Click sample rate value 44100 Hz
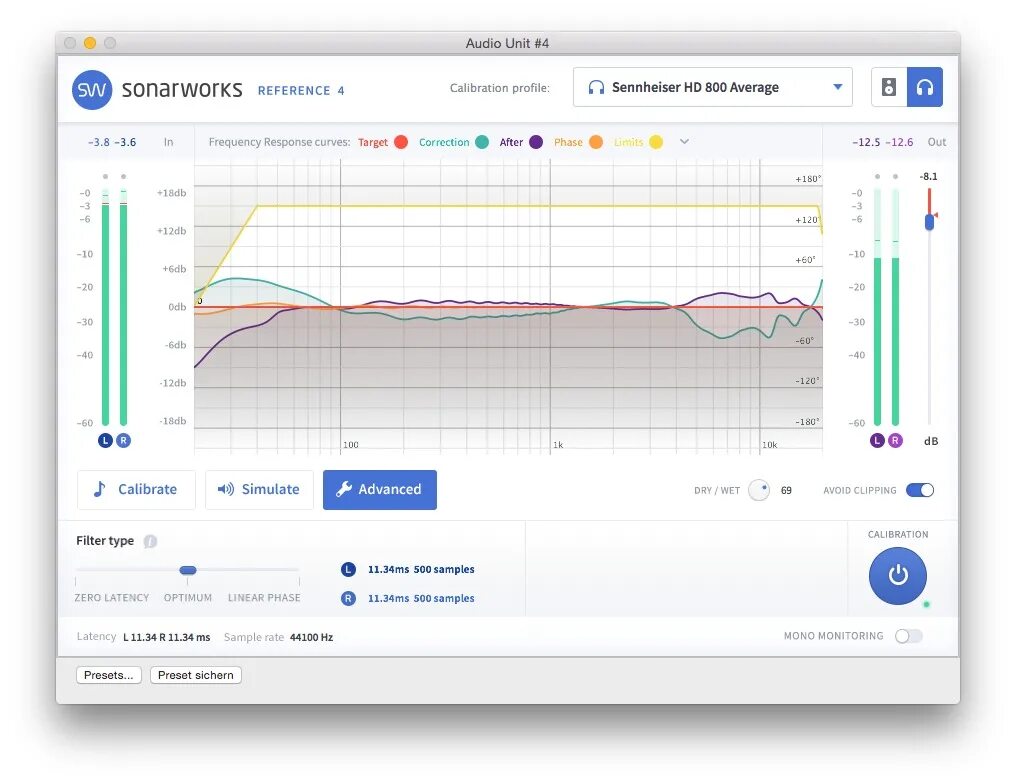Screen dimensions: 1016x784 coord(311,638)
